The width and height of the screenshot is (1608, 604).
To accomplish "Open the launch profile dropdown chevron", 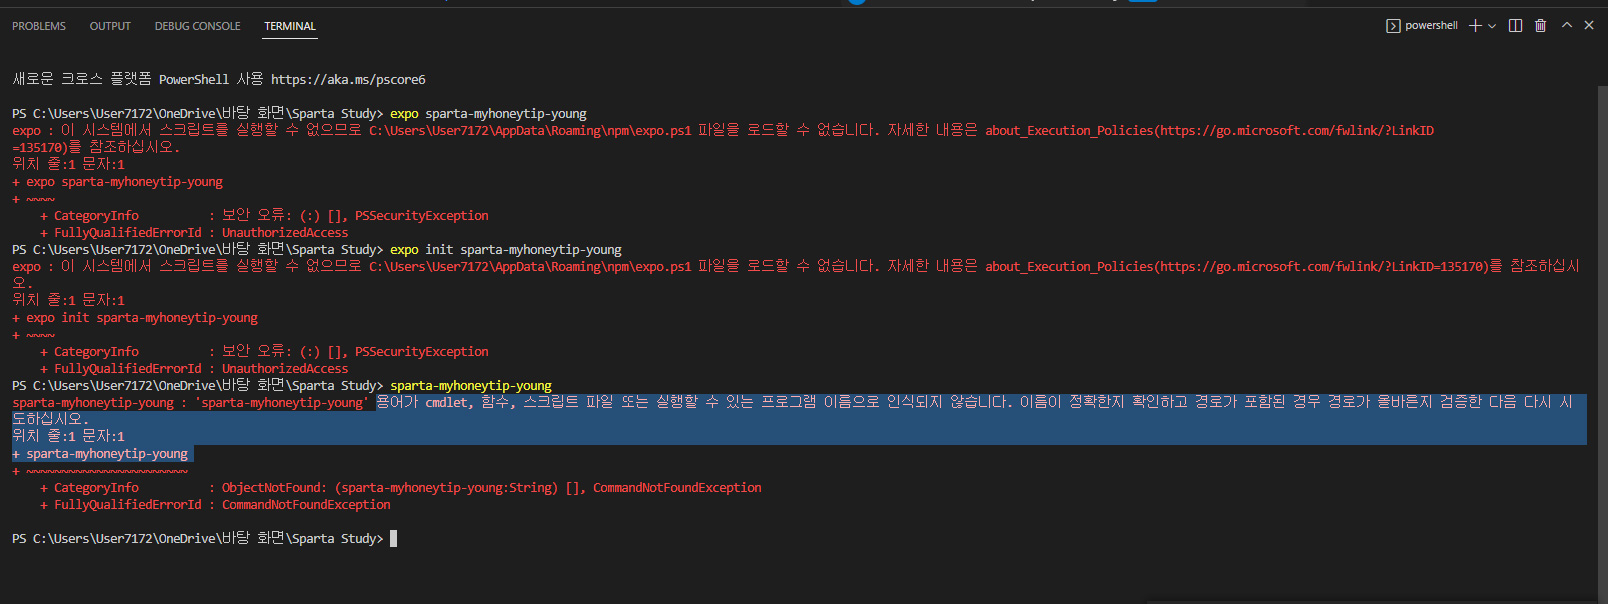I will [x=1492, y=26].
